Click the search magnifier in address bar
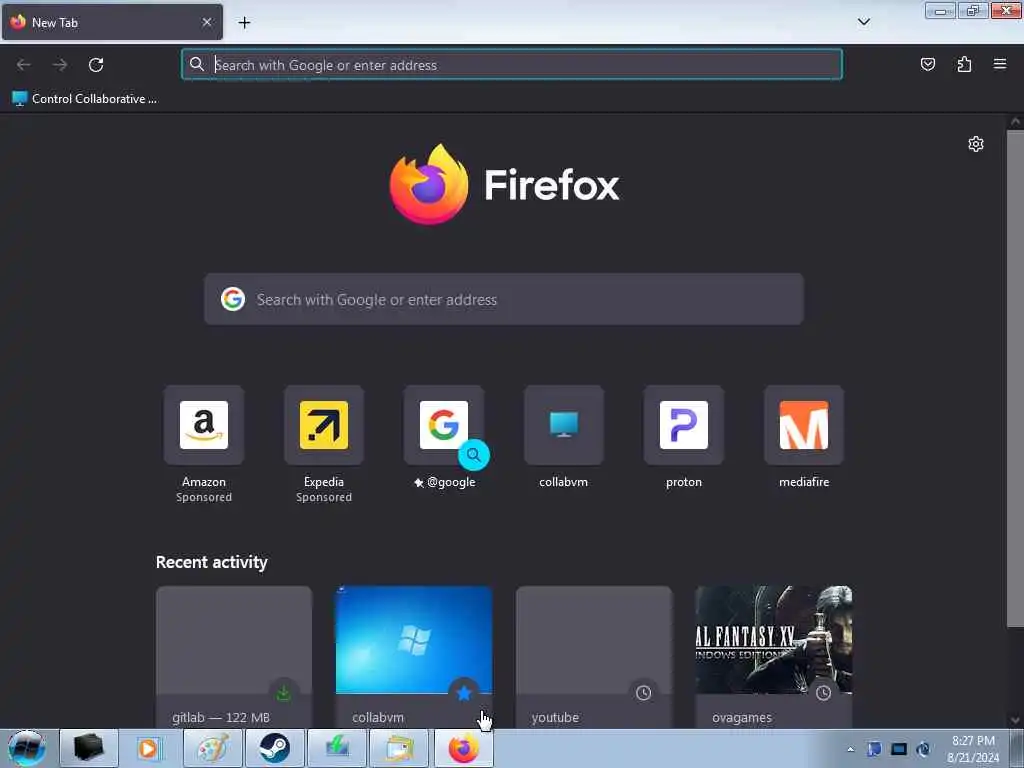 click(x=197, y=64)
